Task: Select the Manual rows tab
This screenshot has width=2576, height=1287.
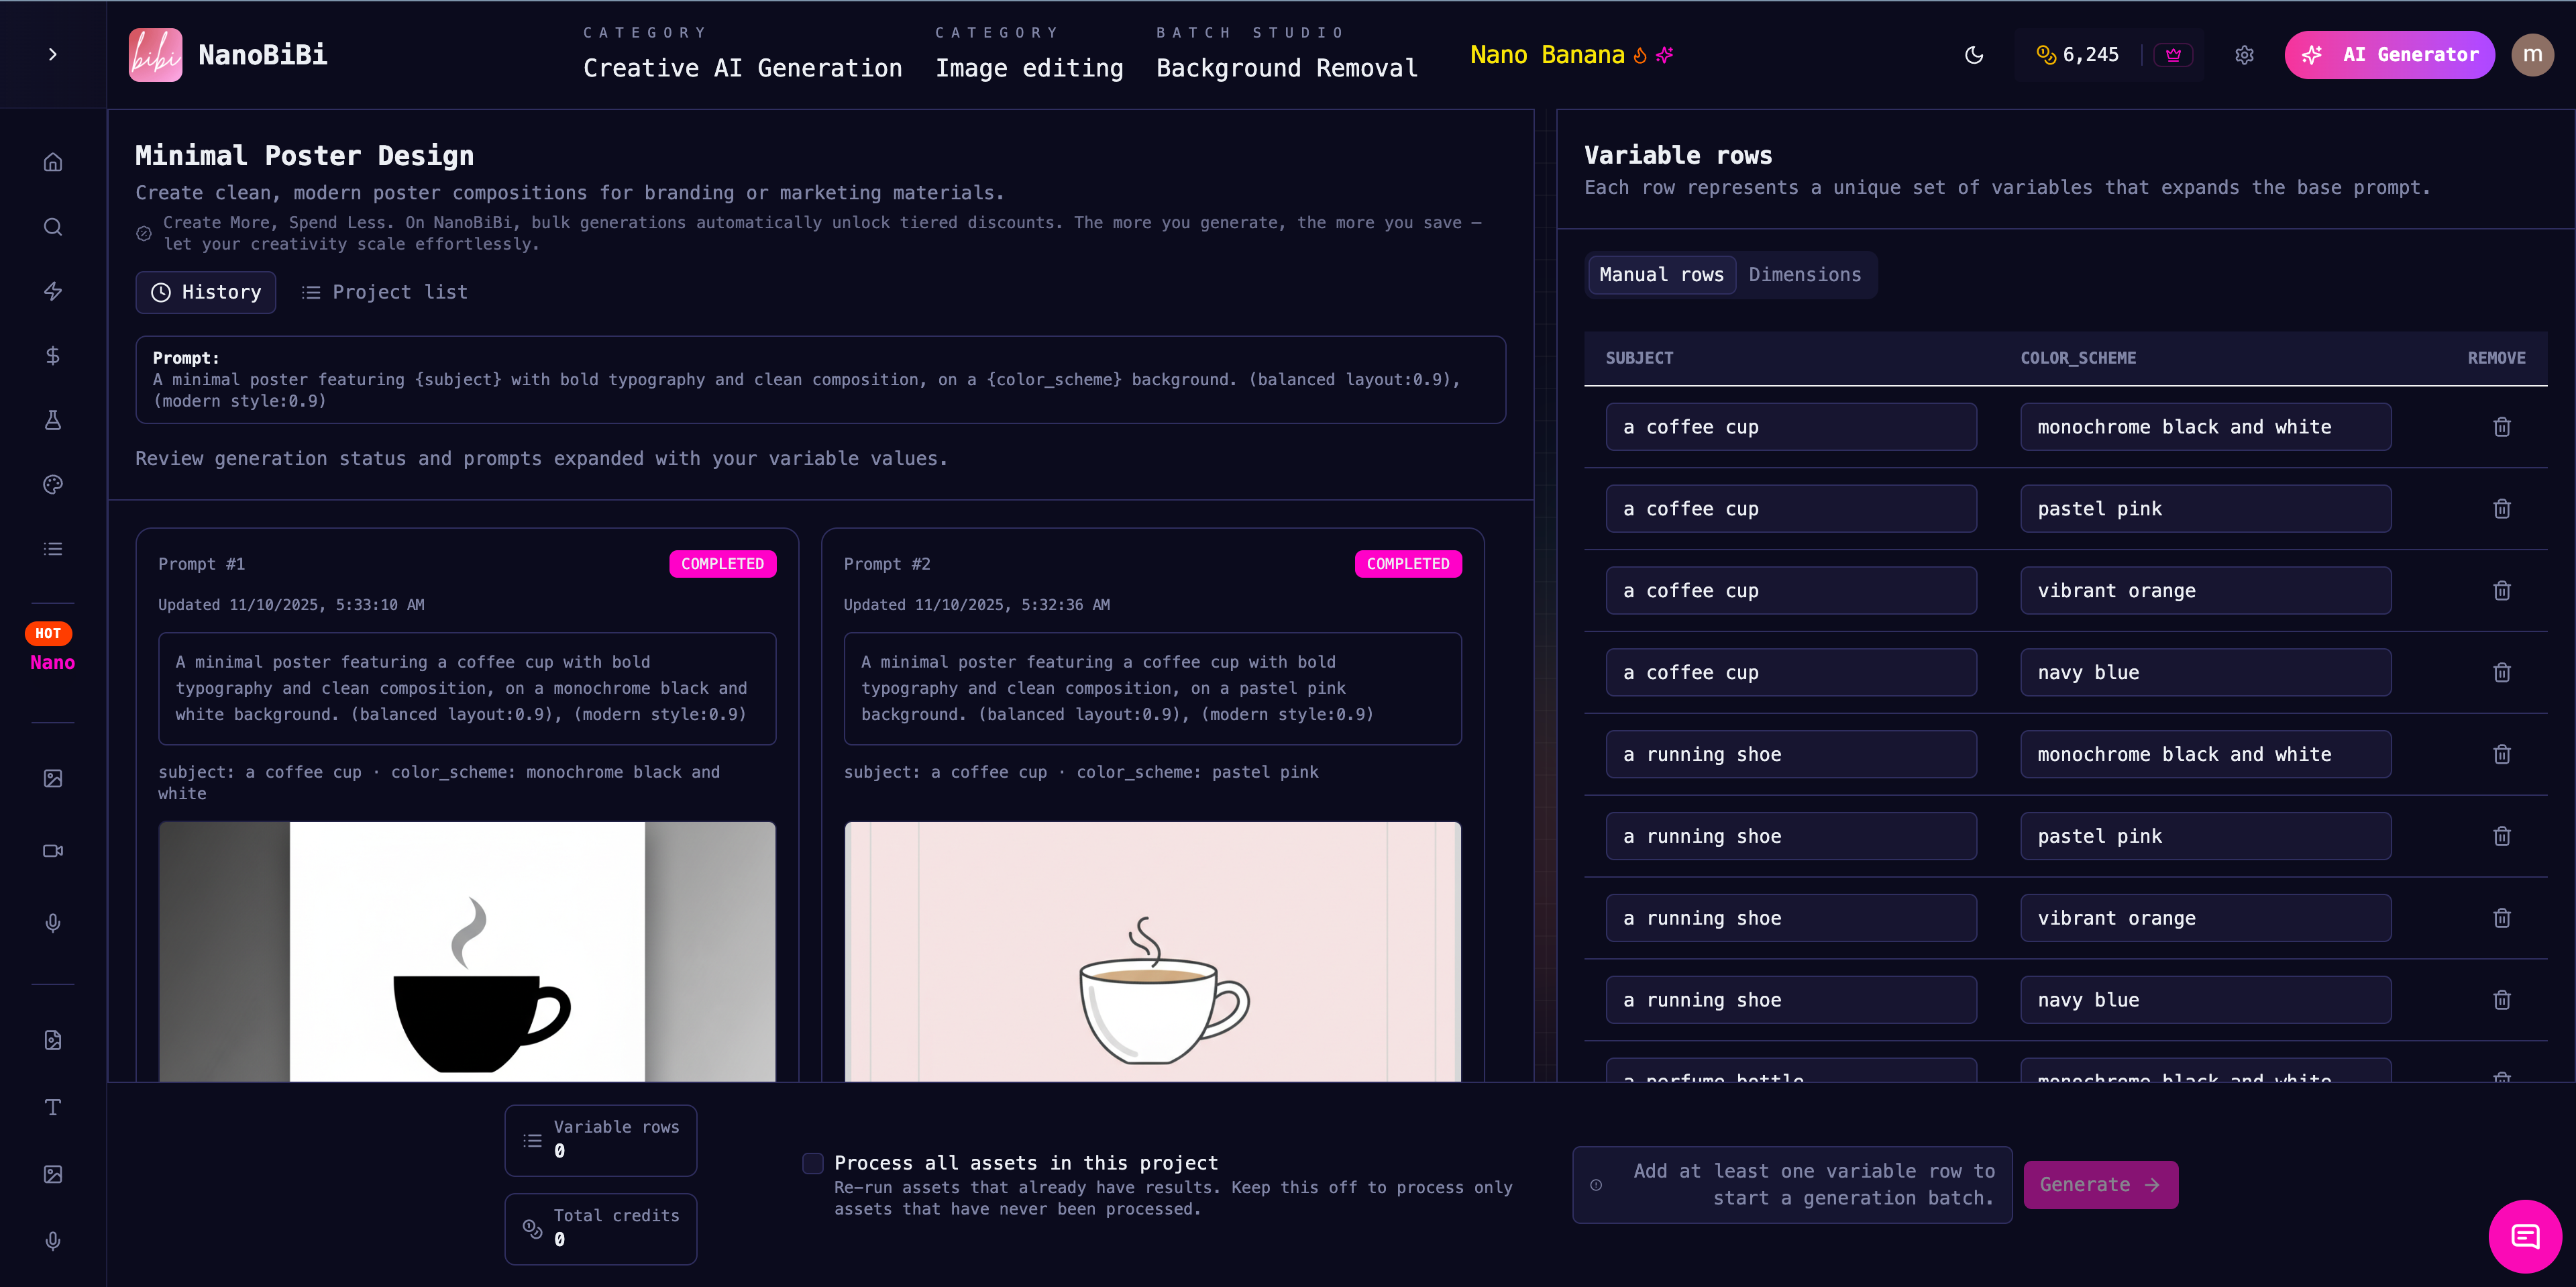Action: (x=1661, y=275)
